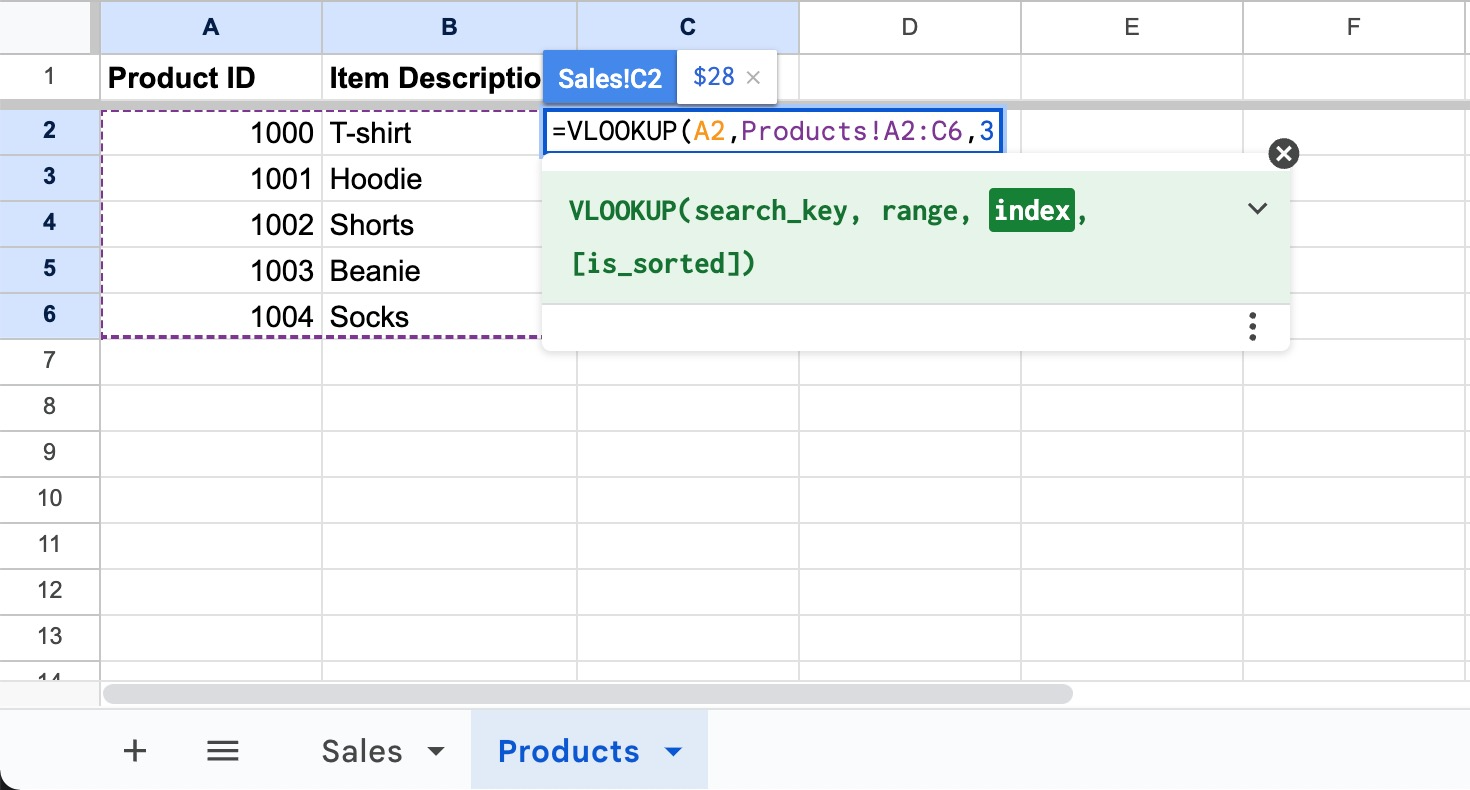
Task: Click the formula input in cell C2
Action: tap(770, 131)
